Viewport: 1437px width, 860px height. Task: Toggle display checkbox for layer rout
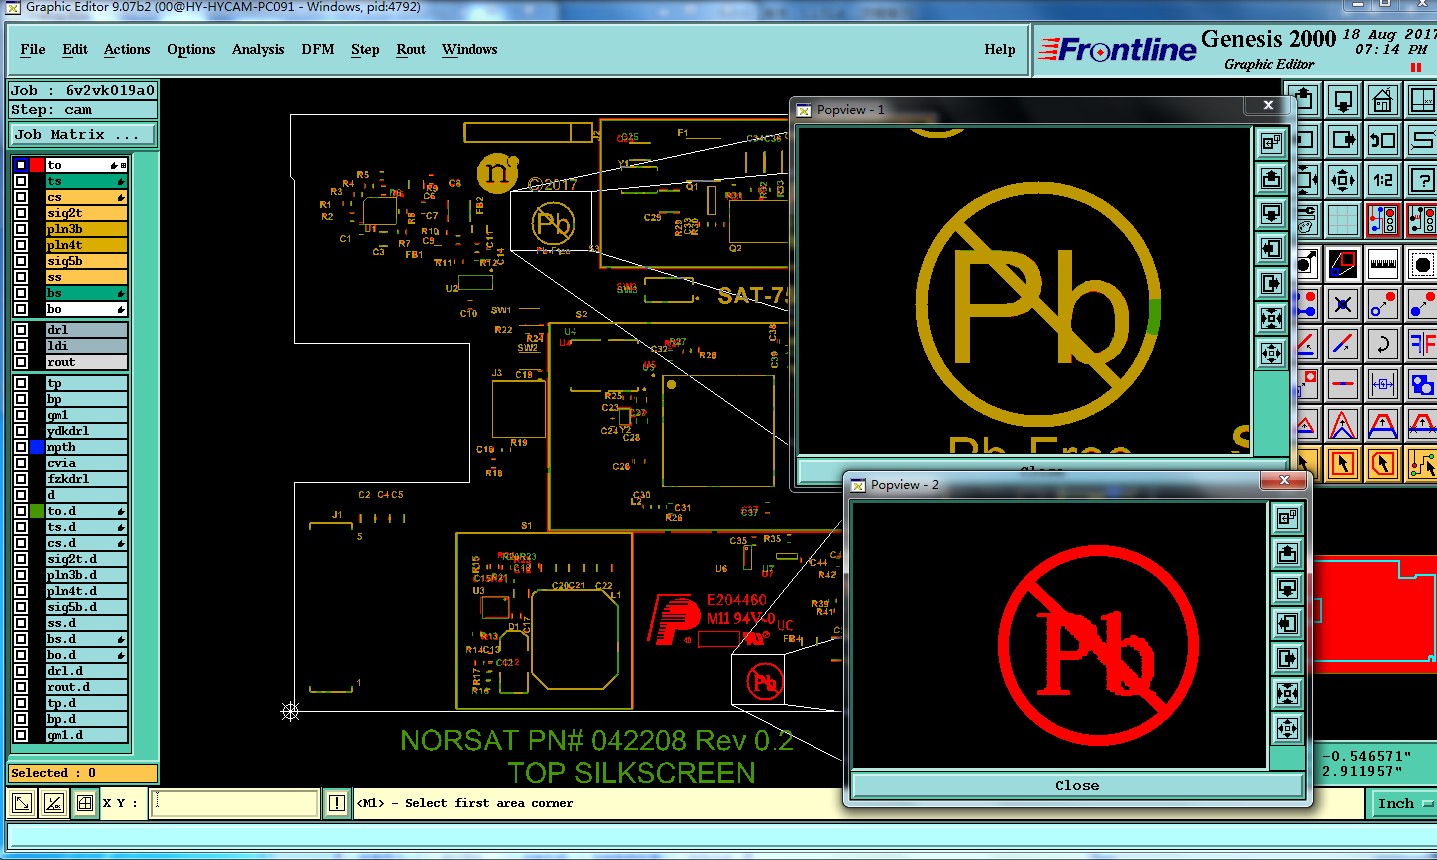coord(21,362)
